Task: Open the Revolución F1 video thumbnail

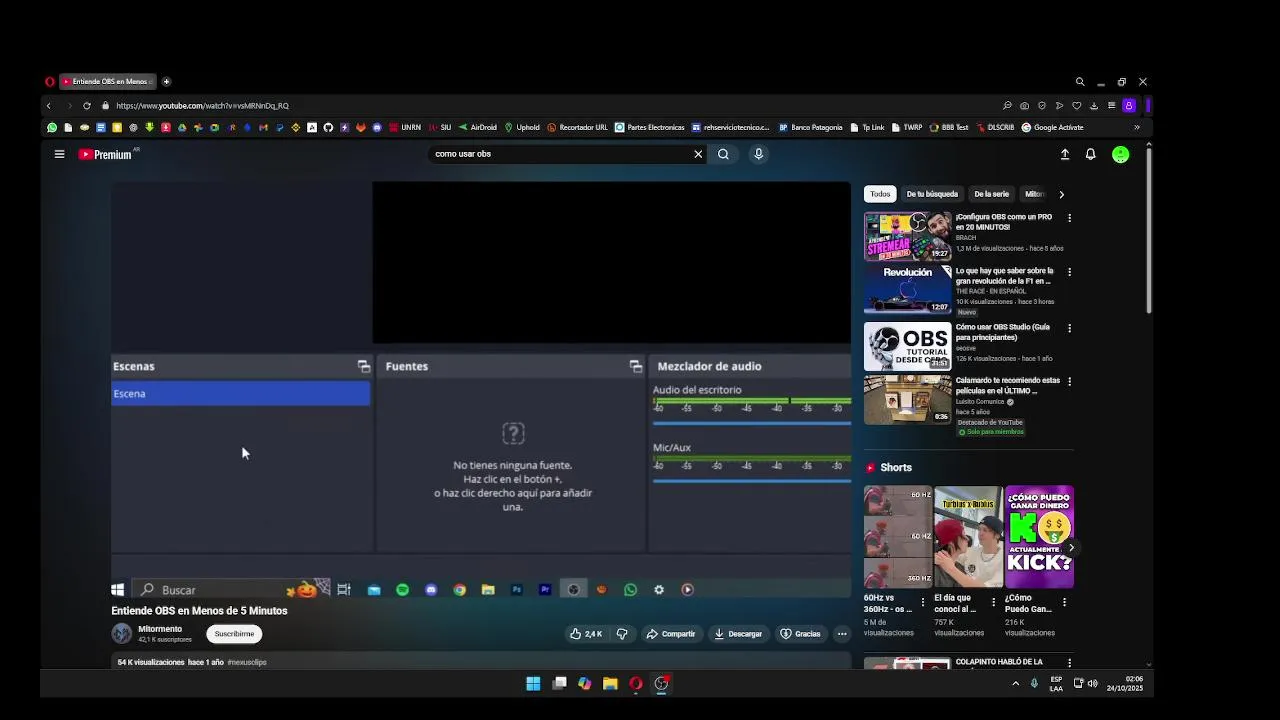Action: click(x=908, y=290)
